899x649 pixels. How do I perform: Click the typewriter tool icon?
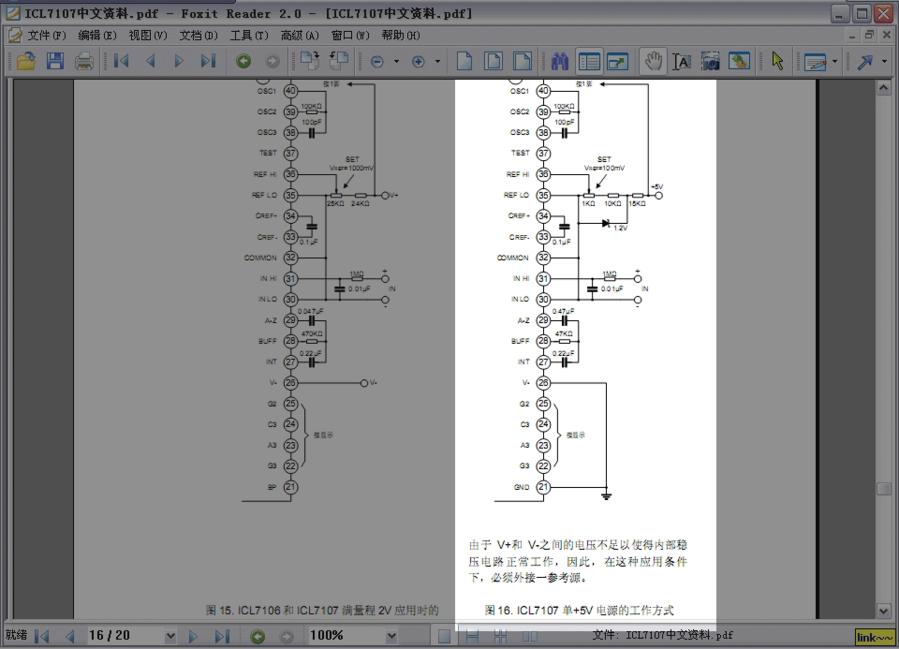pos(815,61)
